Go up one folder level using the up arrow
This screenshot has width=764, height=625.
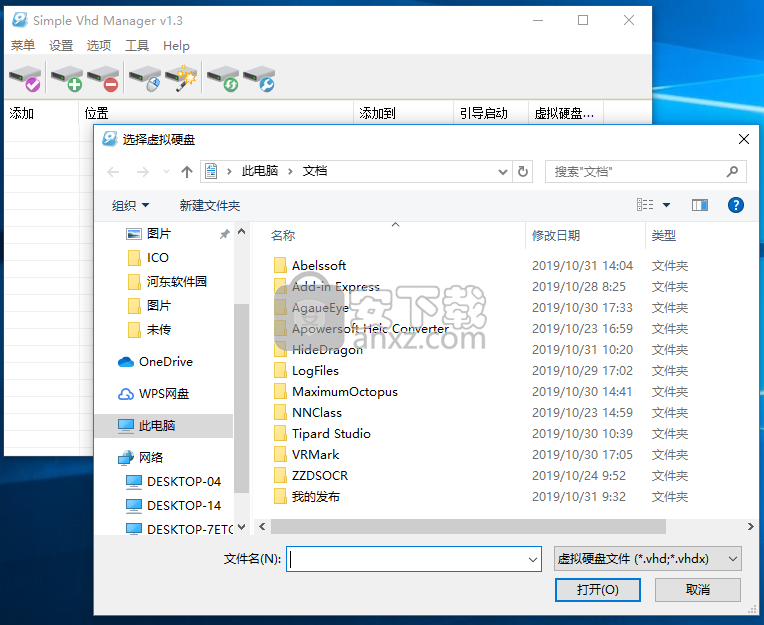click(187, 171)
